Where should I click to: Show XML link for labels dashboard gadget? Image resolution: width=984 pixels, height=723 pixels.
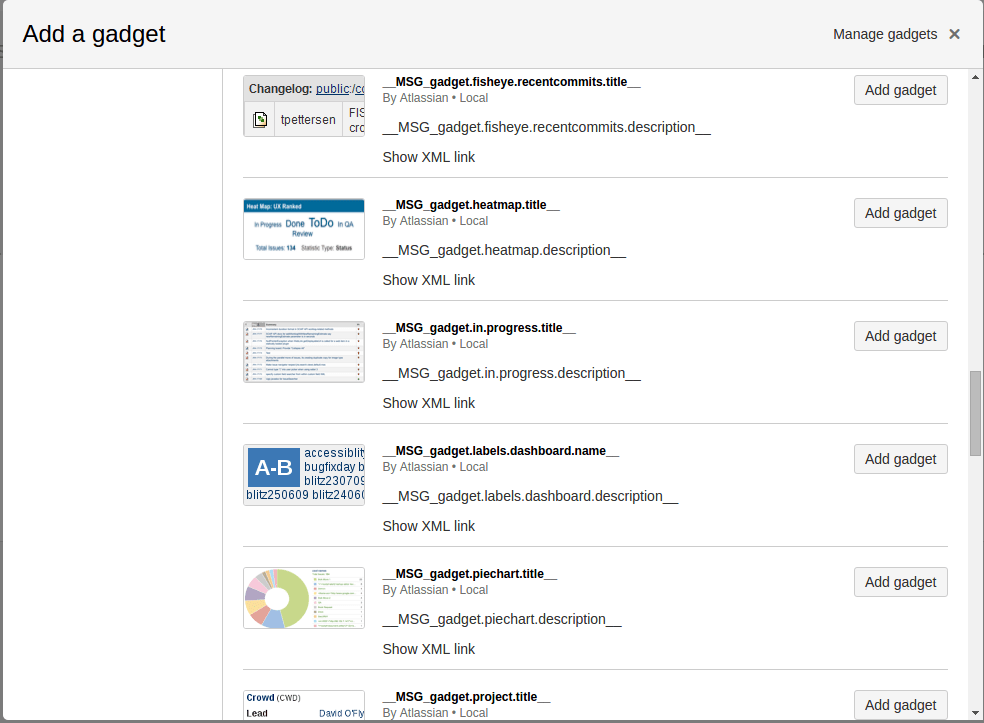point(428,526)
